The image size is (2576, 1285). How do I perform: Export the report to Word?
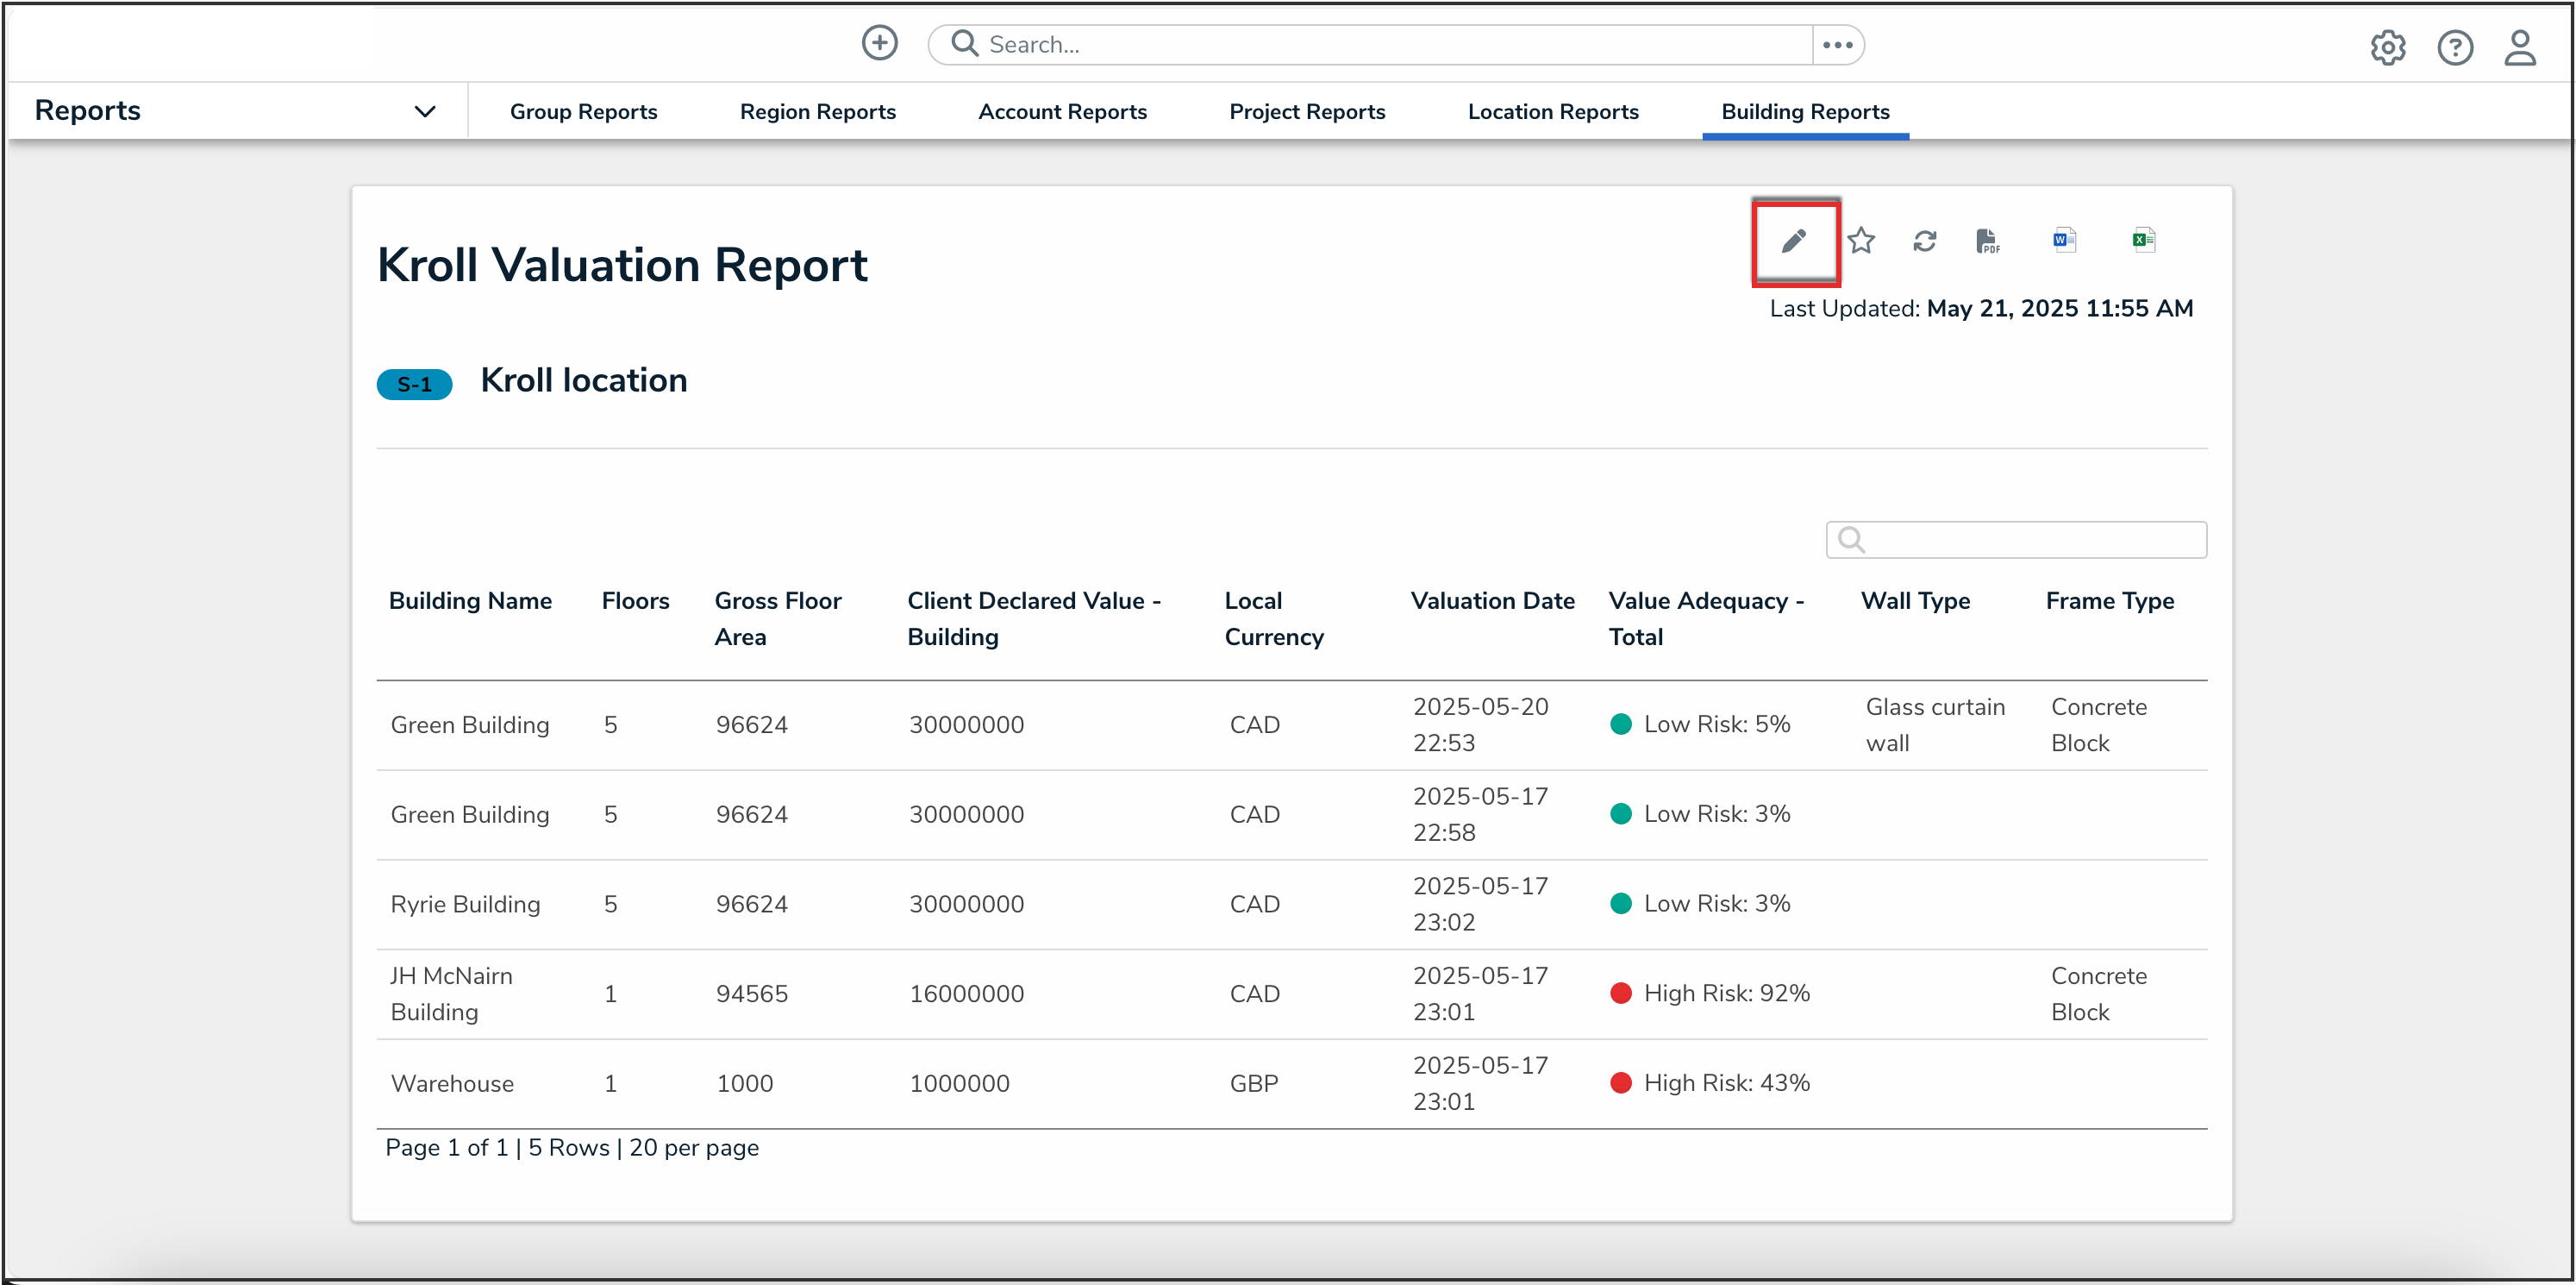[x=2064, y=240]
